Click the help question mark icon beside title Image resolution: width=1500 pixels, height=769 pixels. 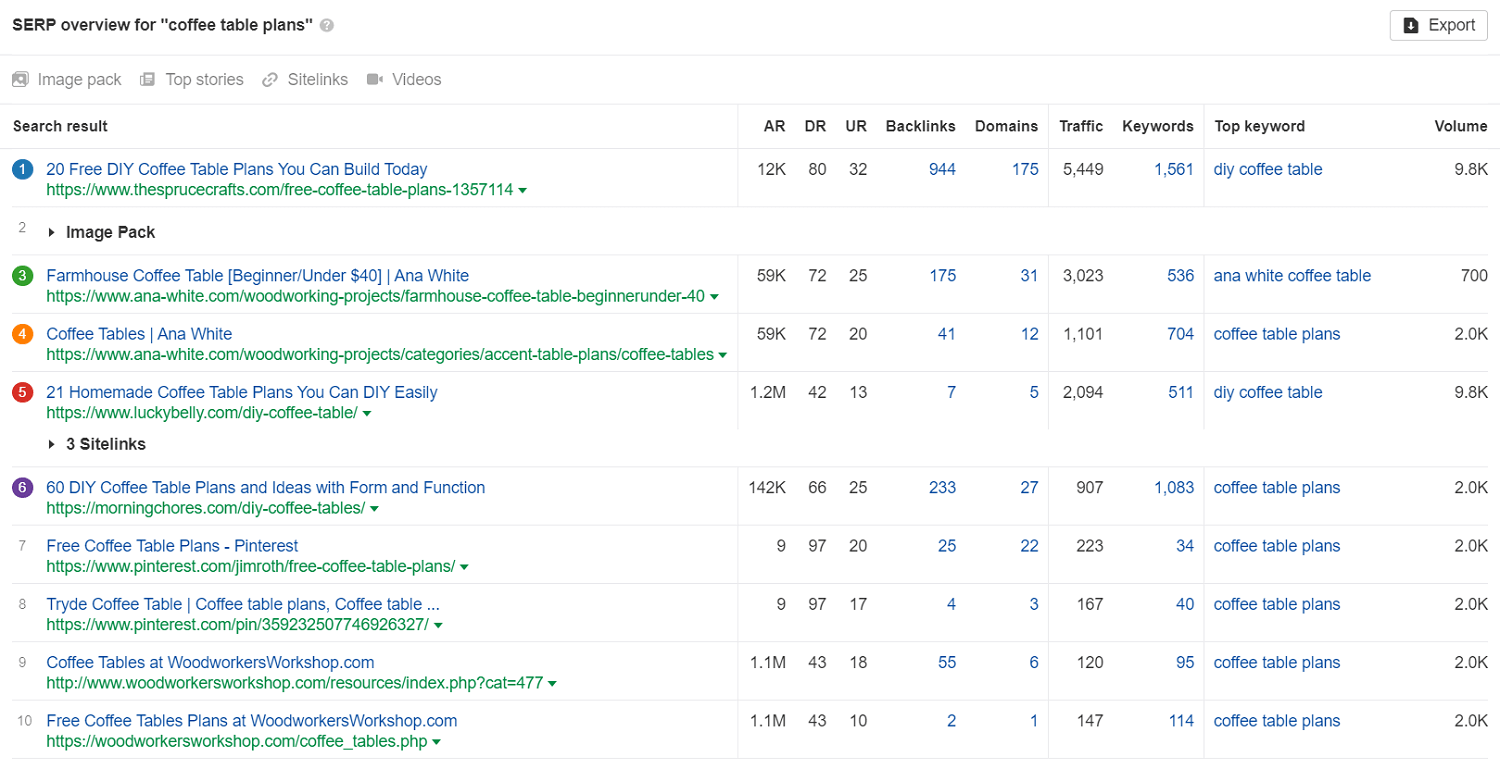327,25
